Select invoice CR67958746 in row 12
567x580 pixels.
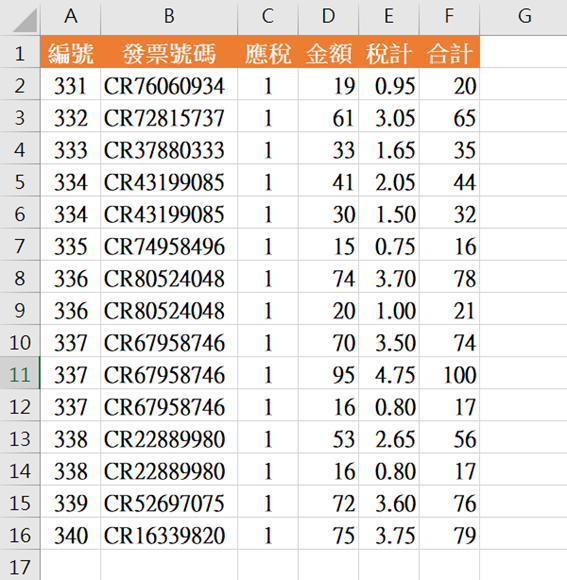coord(169,405)
